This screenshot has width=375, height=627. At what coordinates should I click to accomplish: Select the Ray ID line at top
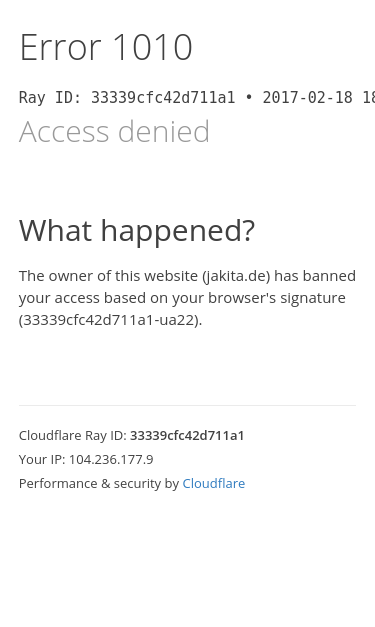(x=197, y=98)
